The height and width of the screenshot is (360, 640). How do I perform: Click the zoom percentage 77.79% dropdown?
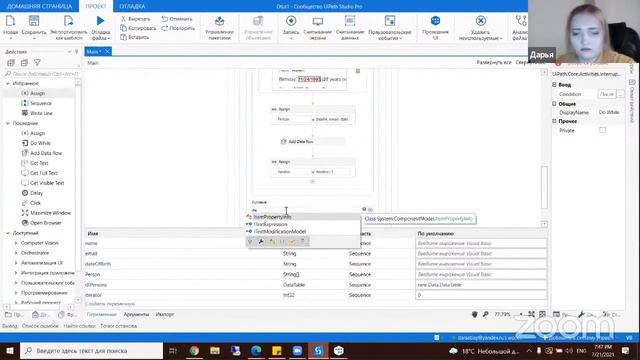(508, 314)
